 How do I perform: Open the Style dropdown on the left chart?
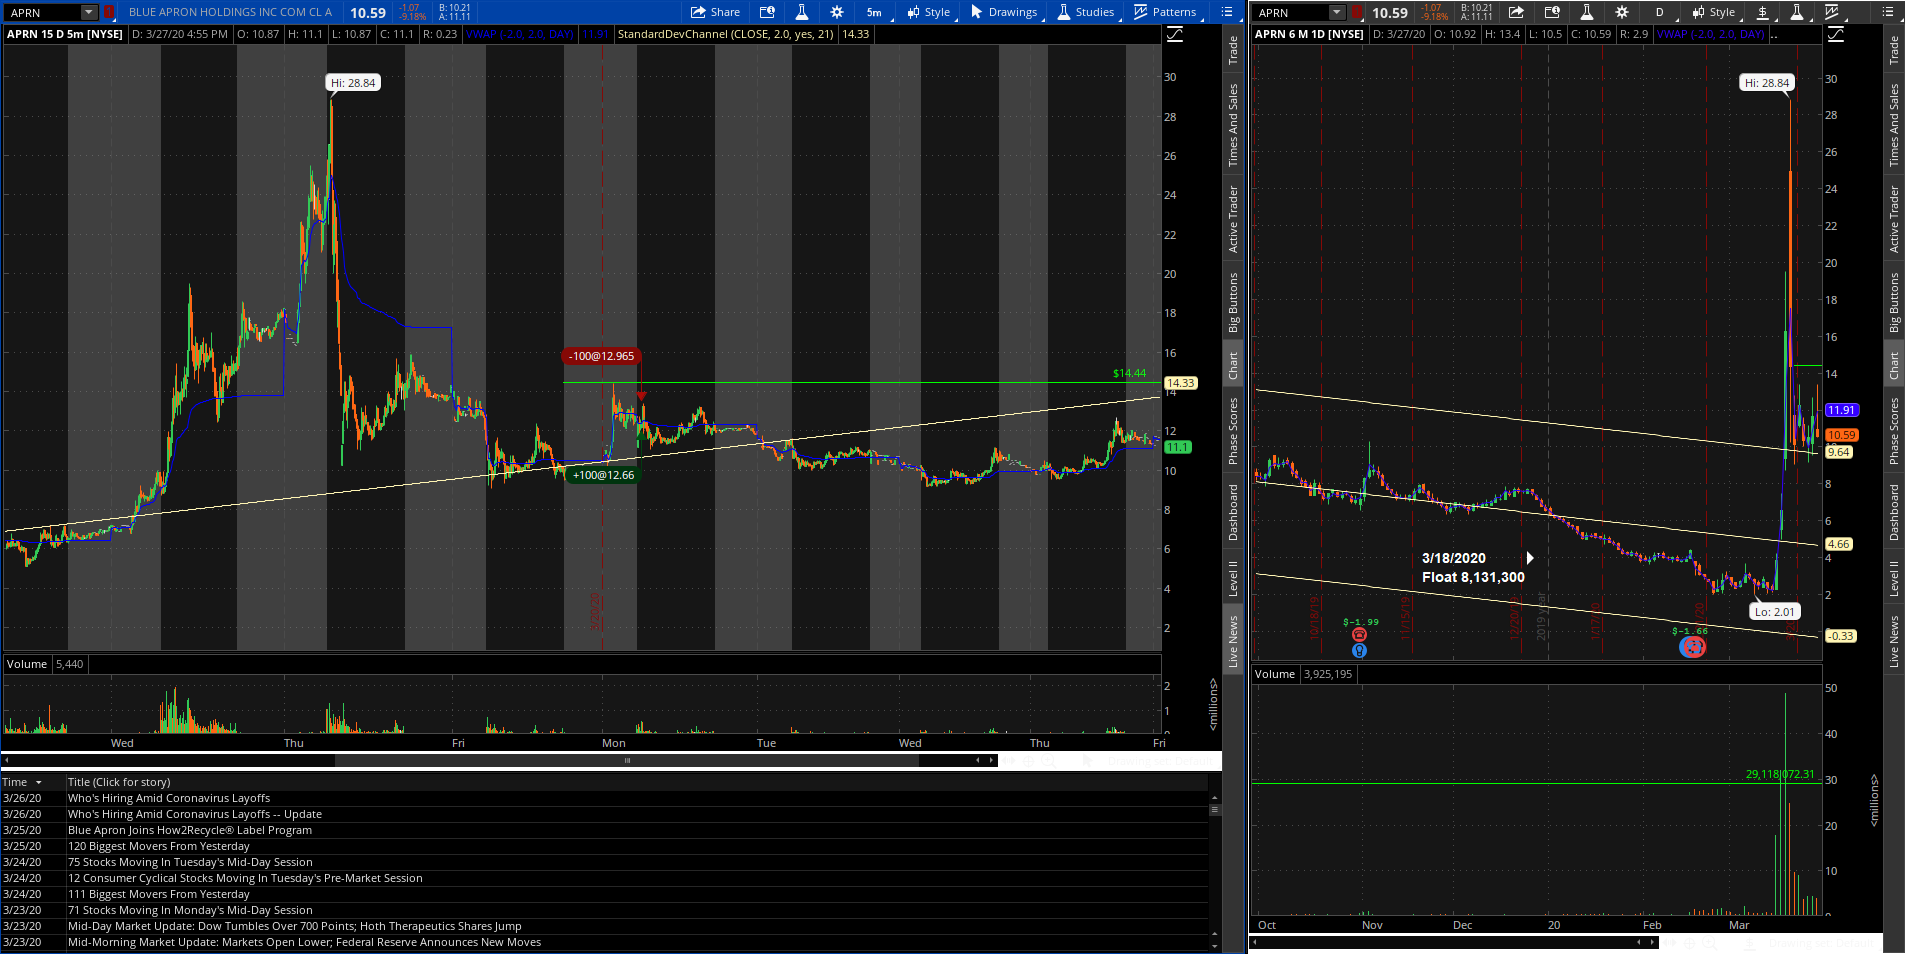pyautogui.click(x=929, y=12)
